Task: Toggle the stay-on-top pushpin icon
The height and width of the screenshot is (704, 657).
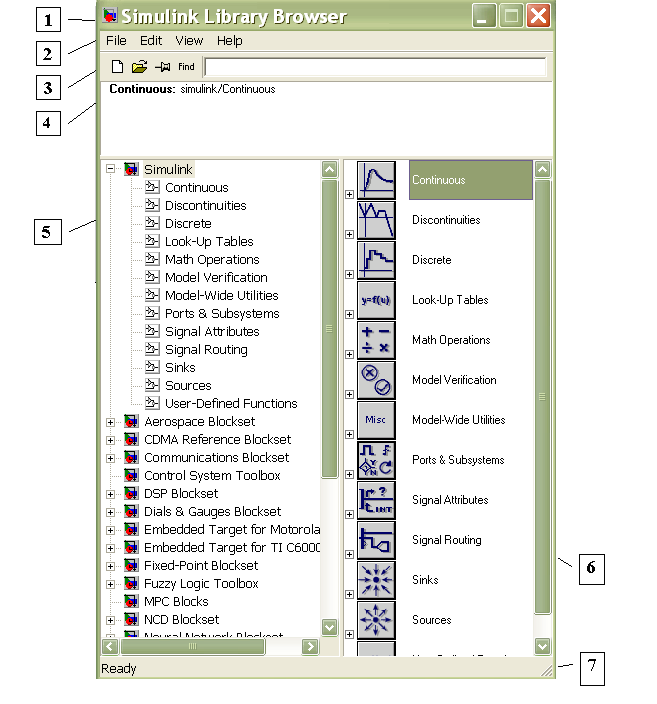Action: (x=163, y=67)
